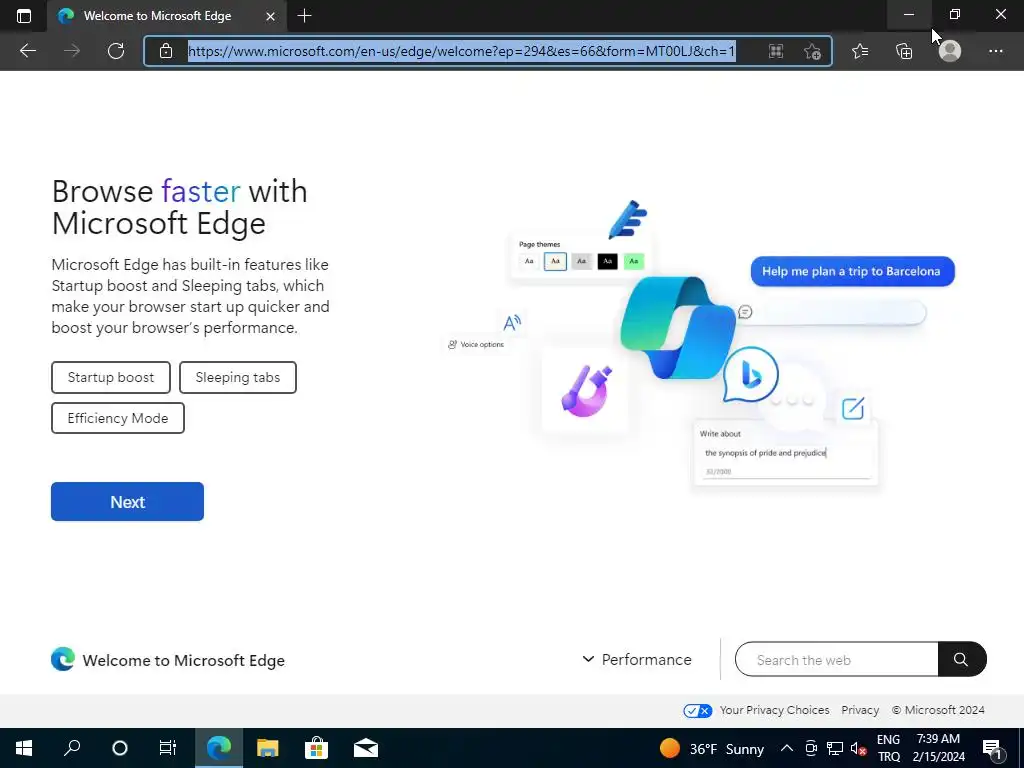Open File Explorer from taskbar
The width and height of the screenshot is (1024, 768).
pos(268,748)
